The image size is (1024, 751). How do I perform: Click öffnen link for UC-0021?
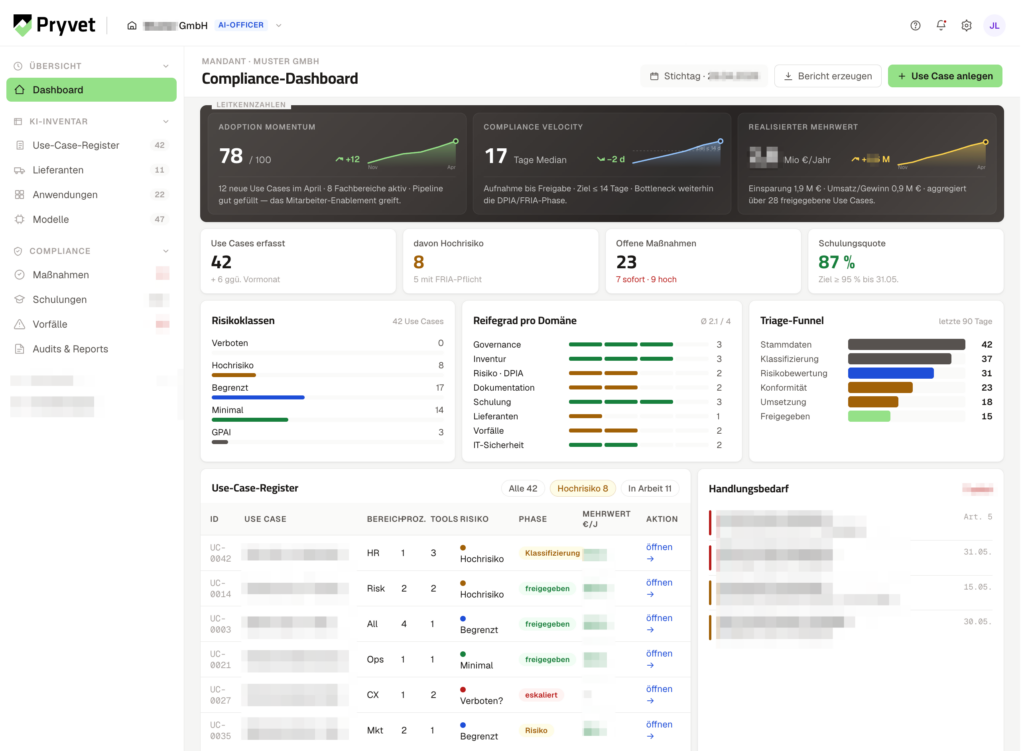point(659,659)
